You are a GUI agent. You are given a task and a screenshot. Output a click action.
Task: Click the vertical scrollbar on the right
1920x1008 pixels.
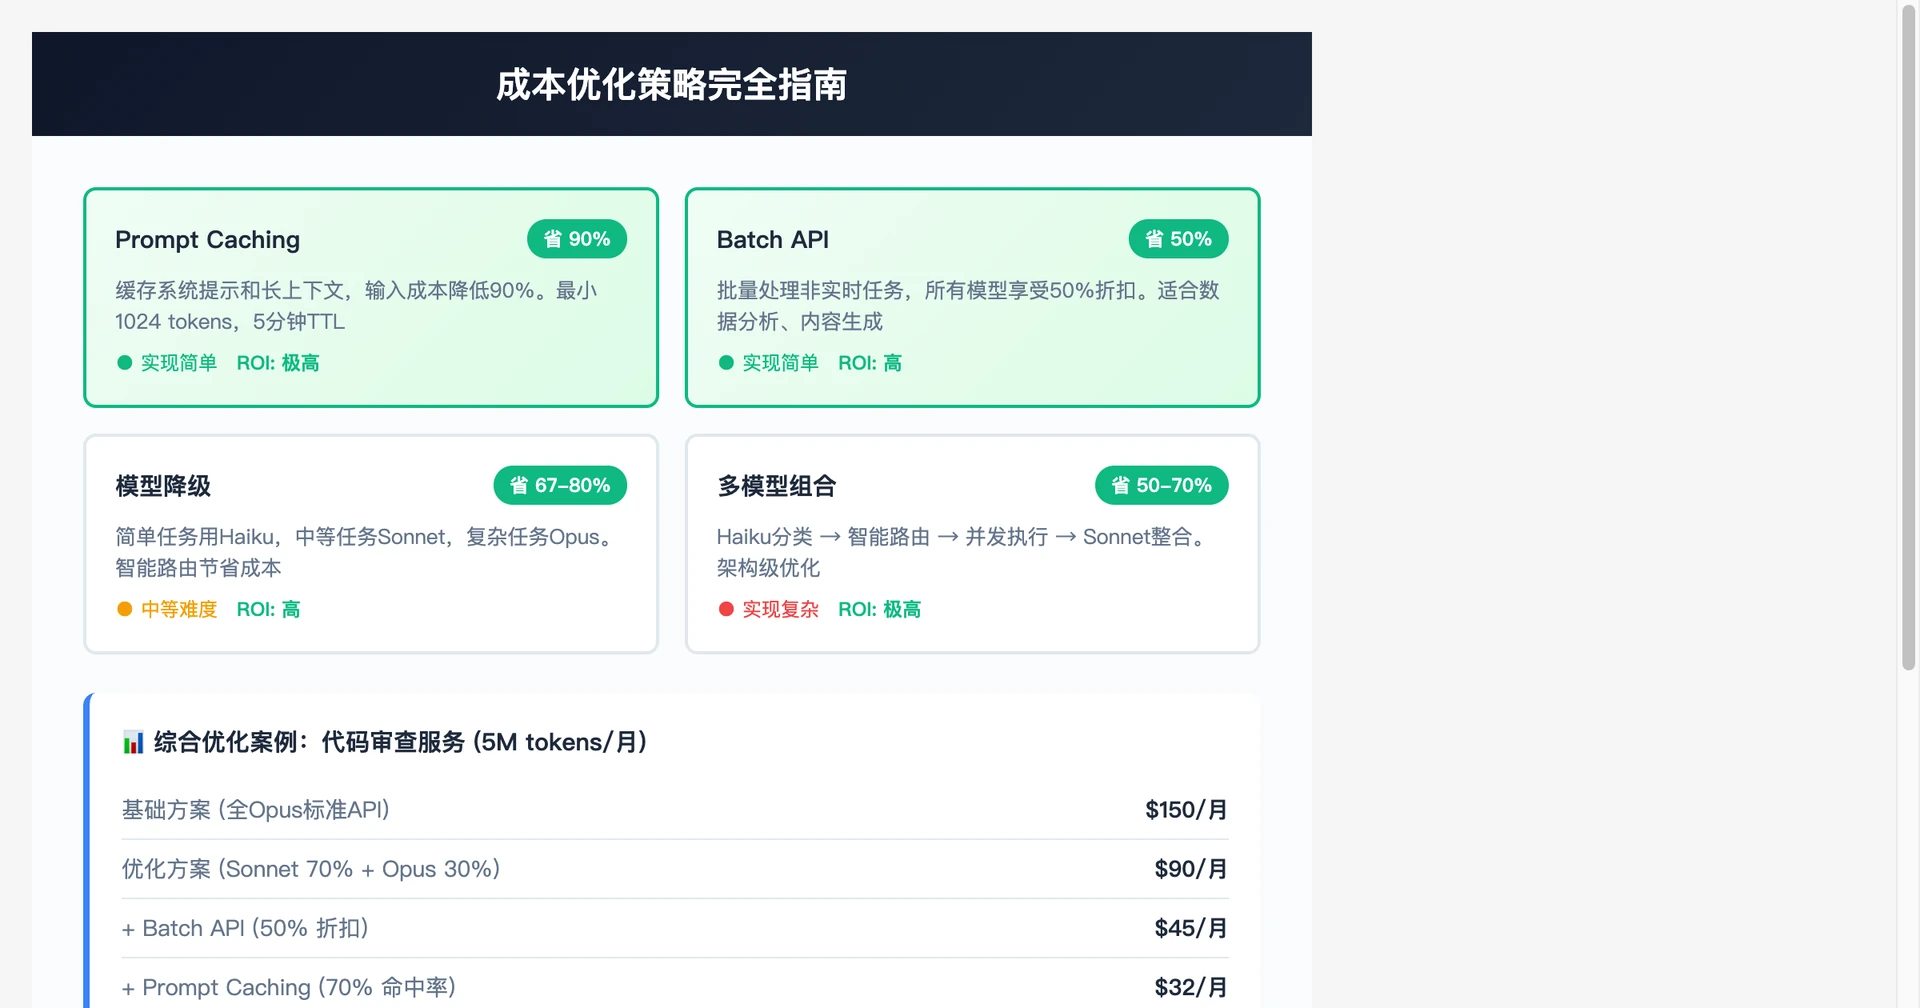[1909, 340]
